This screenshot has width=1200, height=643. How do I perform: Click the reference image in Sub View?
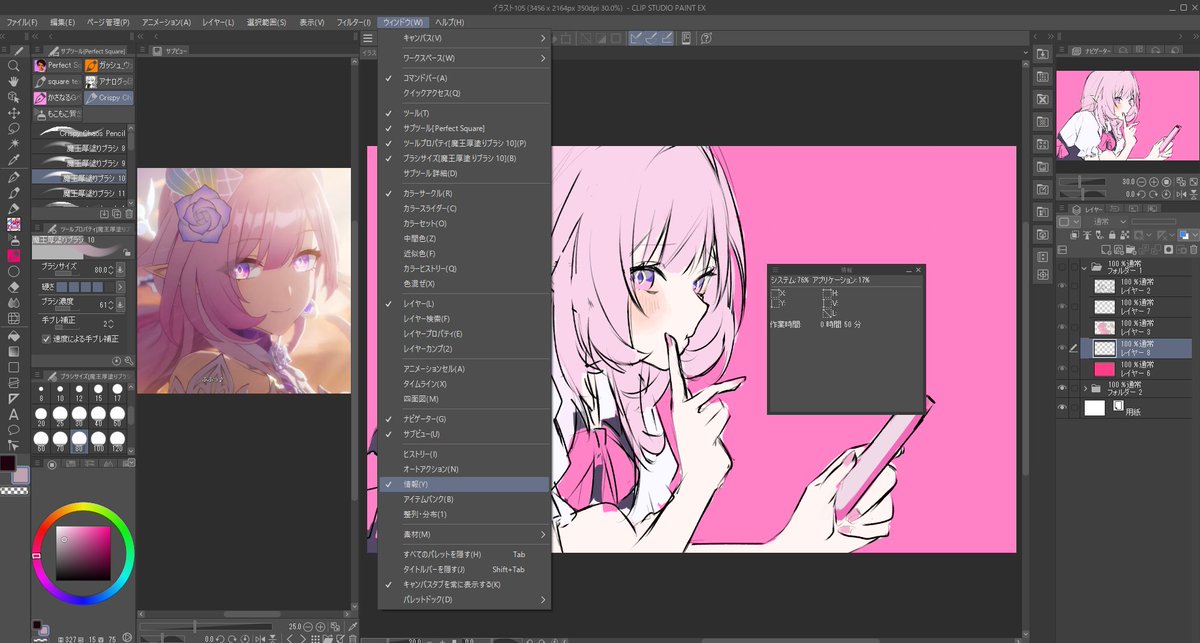(244, 280)
